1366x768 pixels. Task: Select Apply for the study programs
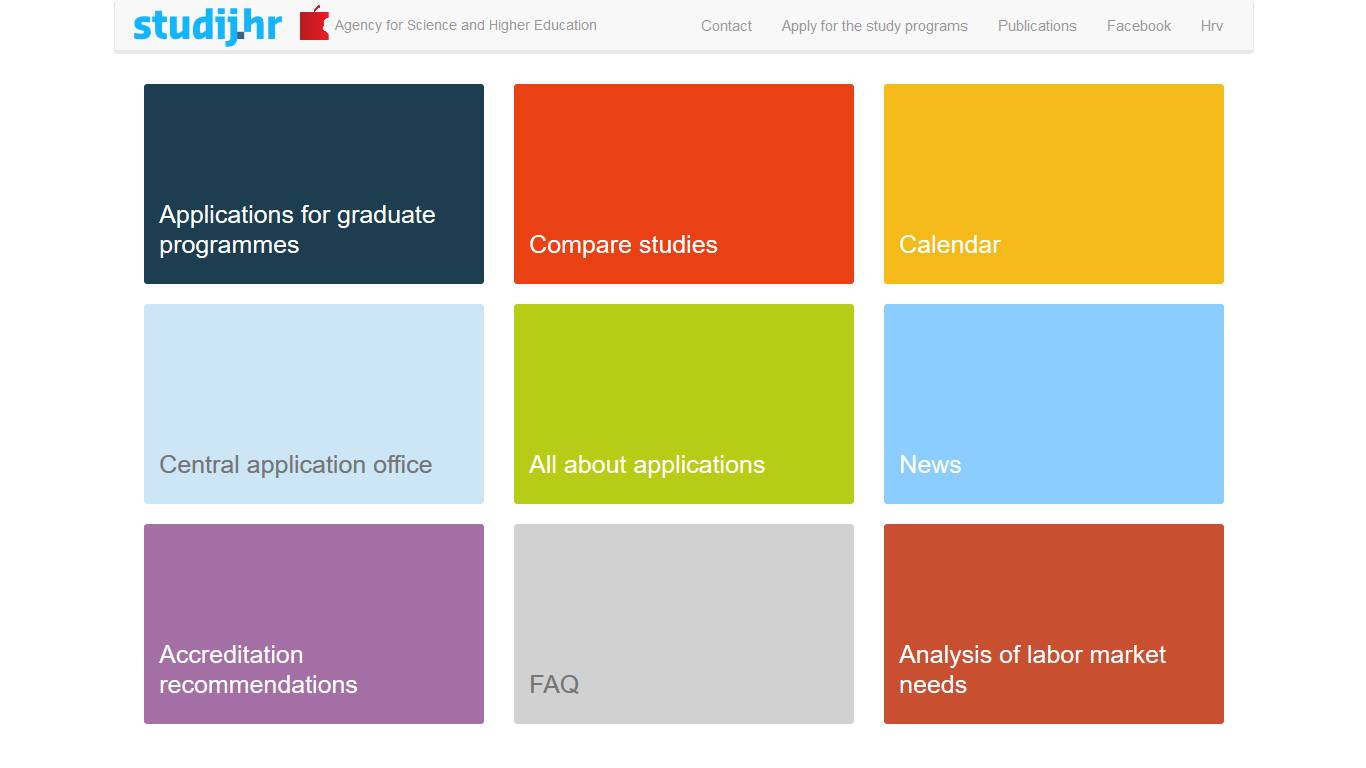point(874,26)
